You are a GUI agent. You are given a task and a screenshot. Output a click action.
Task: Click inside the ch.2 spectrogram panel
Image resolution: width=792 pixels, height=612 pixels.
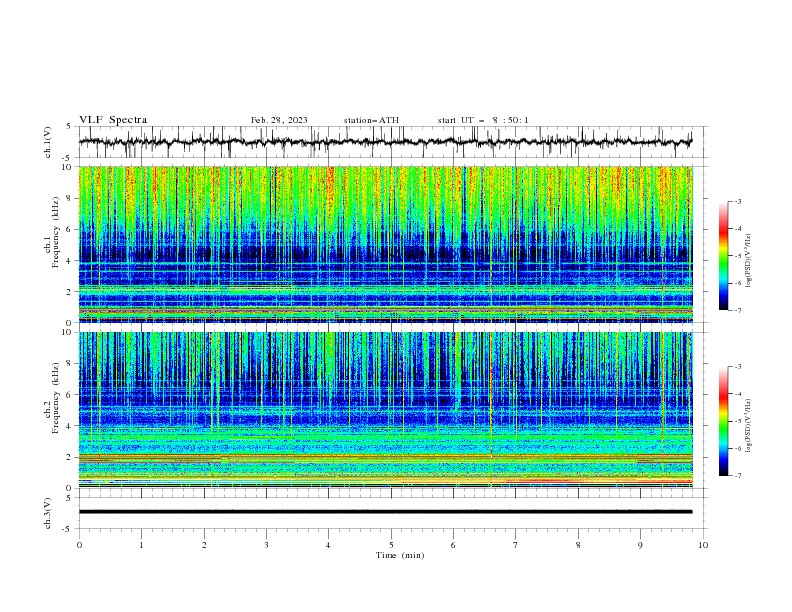click(386, 410)
